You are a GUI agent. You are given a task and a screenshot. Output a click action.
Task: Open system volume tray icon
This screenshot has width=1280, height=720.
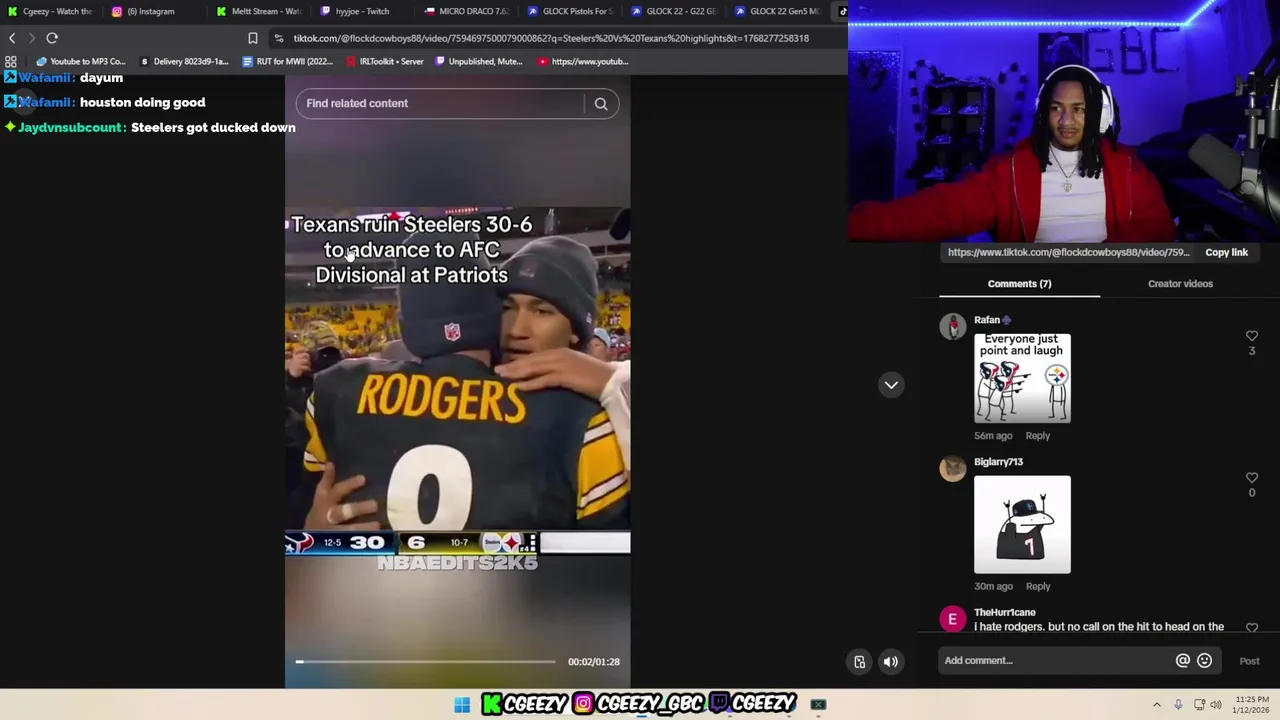1216,705
